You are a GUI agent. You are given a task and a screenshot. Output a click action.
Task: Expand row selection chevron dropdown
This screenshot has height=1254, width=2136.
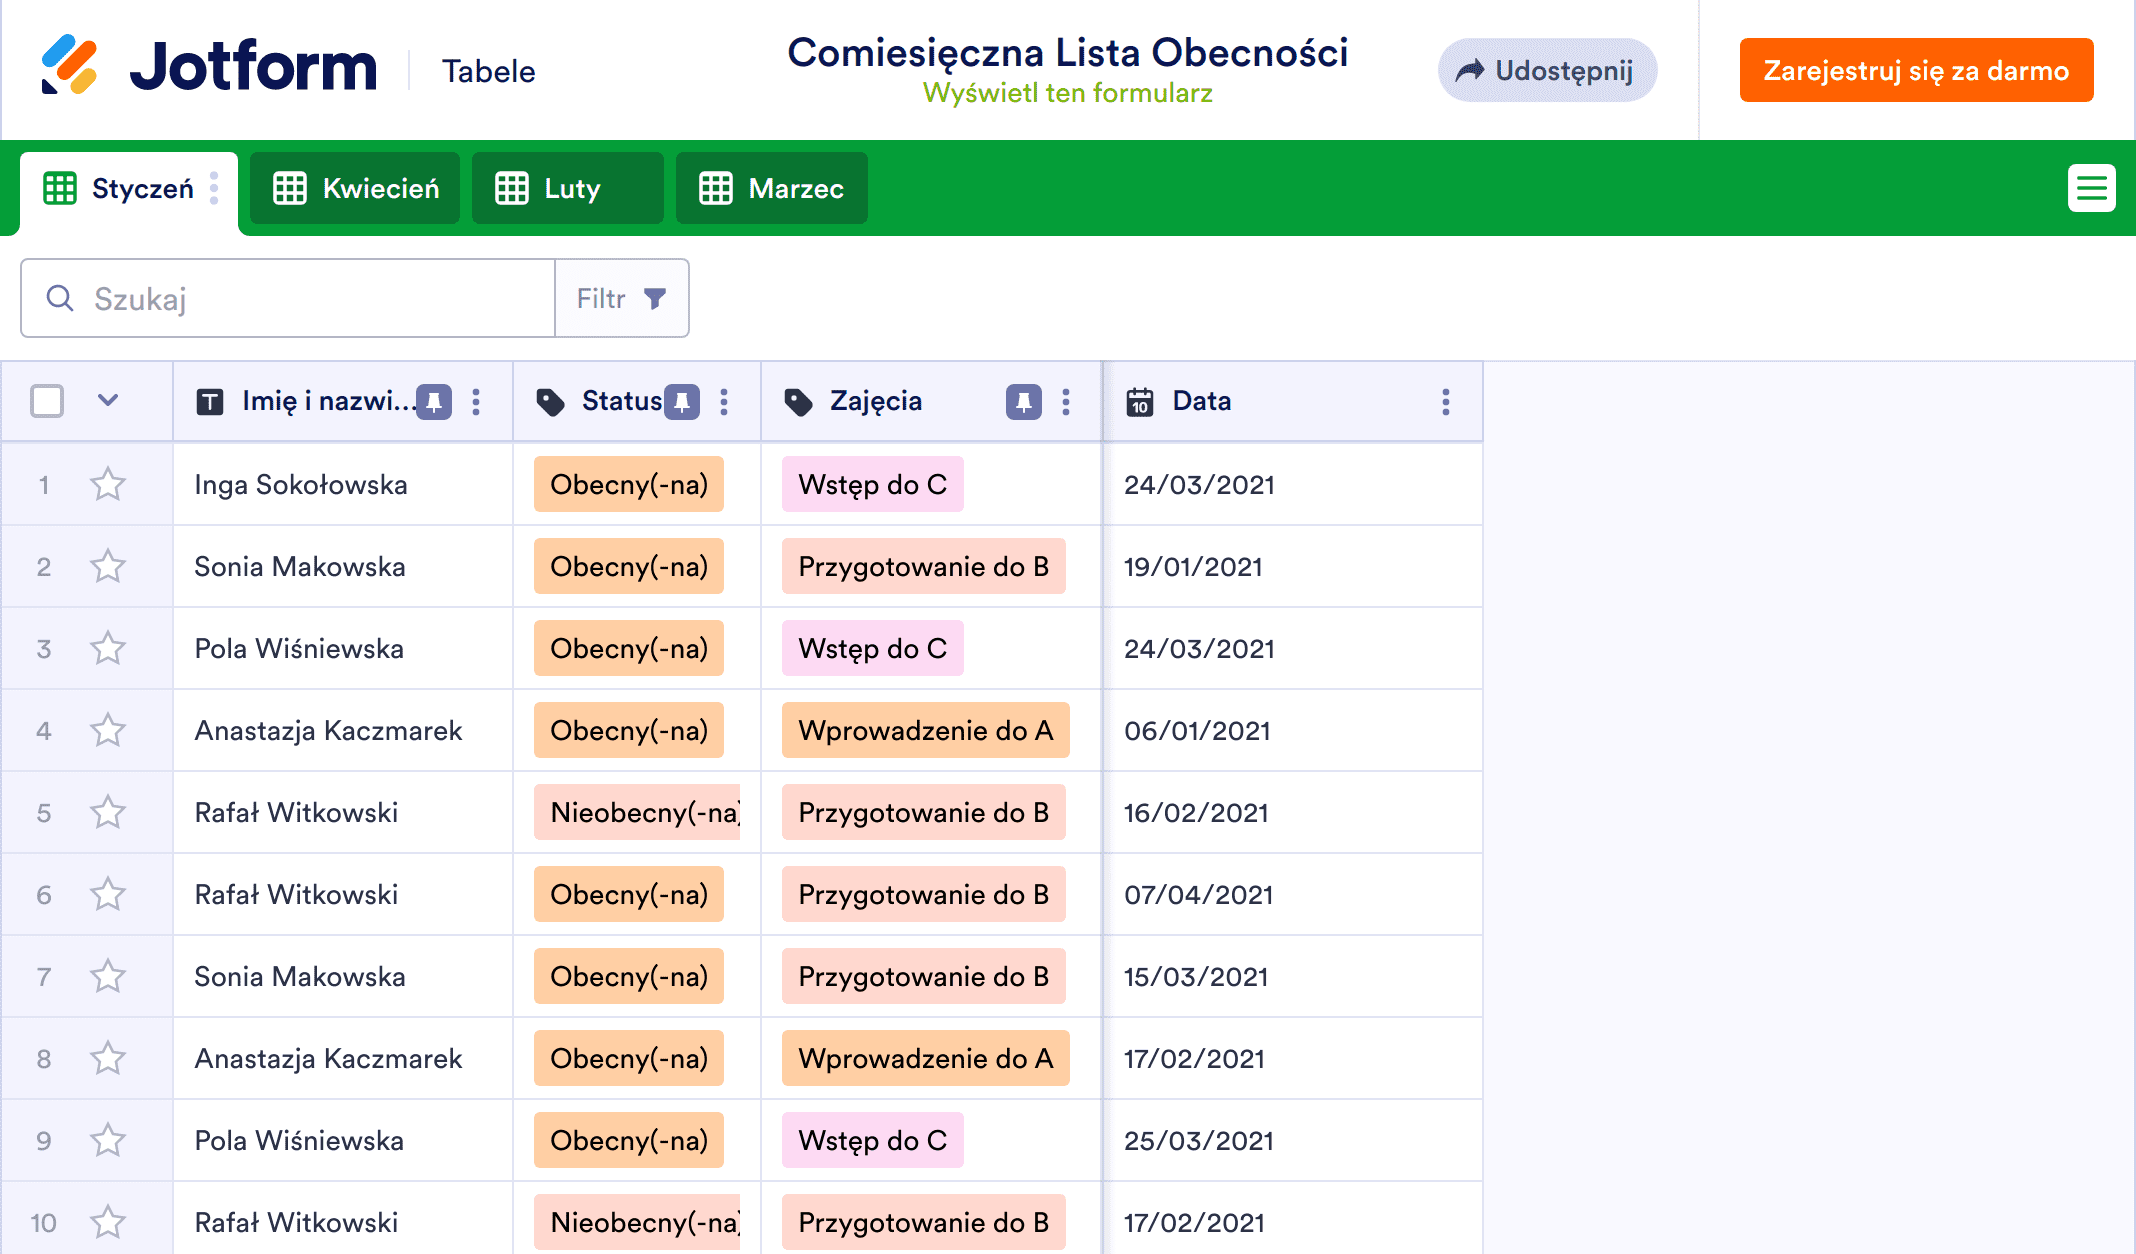[x=108, y=401]
